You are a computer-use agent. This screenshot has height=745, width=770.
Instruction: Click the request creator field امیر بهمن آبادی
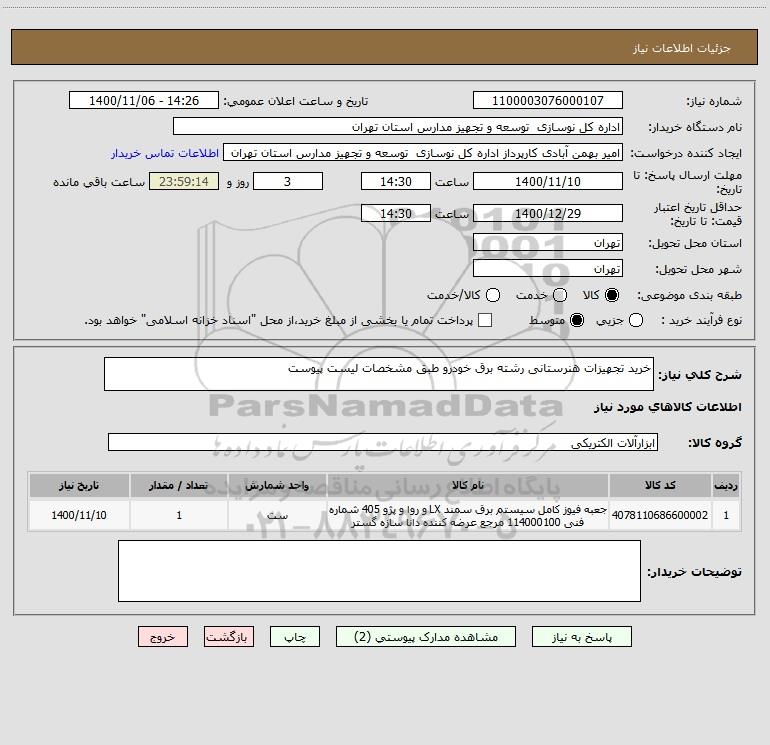[x=423, y=153]
